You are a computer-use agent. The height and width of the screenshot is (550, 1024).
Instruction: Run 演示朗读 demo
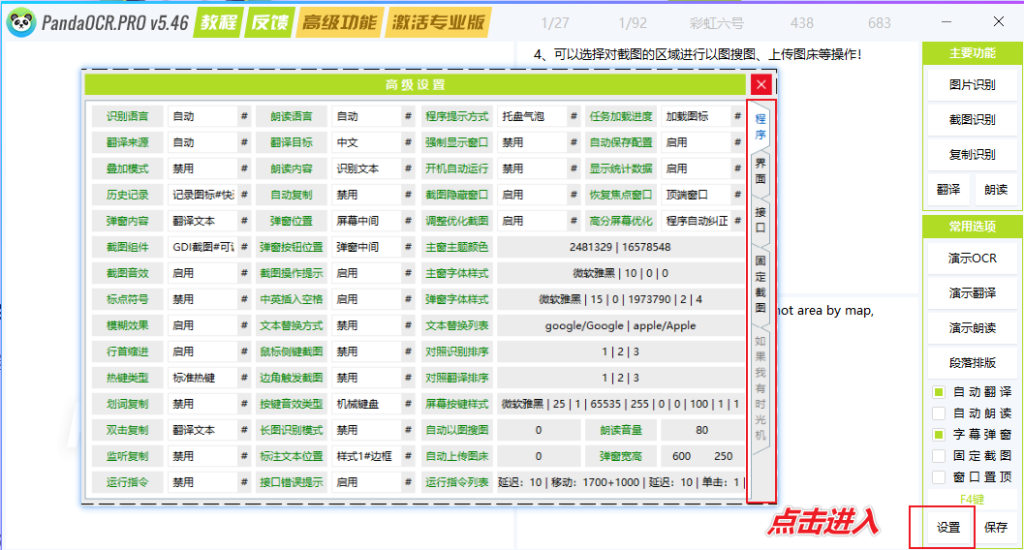pos(972,327)
